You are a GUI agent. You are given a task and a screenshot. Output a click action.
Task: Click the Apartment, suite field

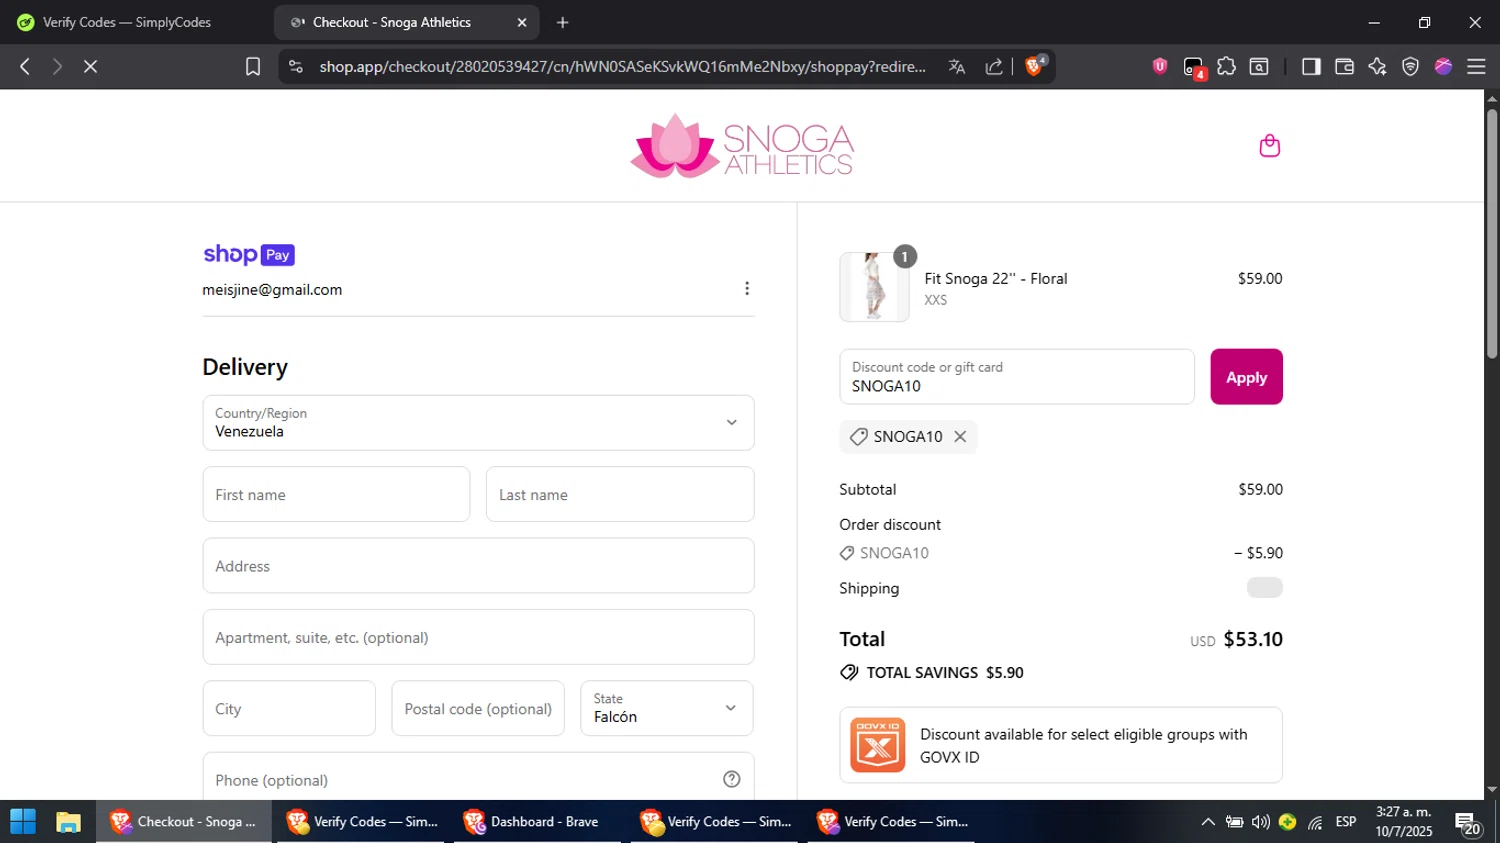point(478,637)
